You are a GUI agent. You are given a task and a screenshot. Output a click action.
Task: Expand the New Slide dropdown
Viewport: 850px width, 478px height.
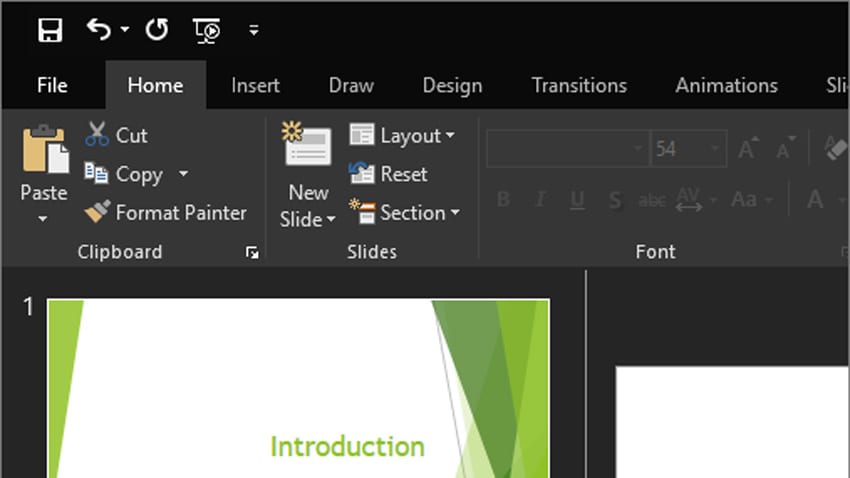(x=331, y=219)
